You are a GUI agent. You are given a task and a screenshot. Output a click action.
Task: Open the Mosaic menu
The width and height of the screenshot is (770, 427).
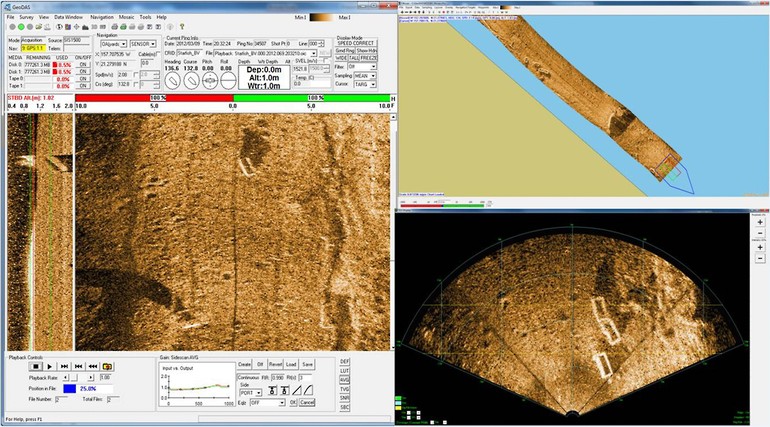[x=124, y=17]
